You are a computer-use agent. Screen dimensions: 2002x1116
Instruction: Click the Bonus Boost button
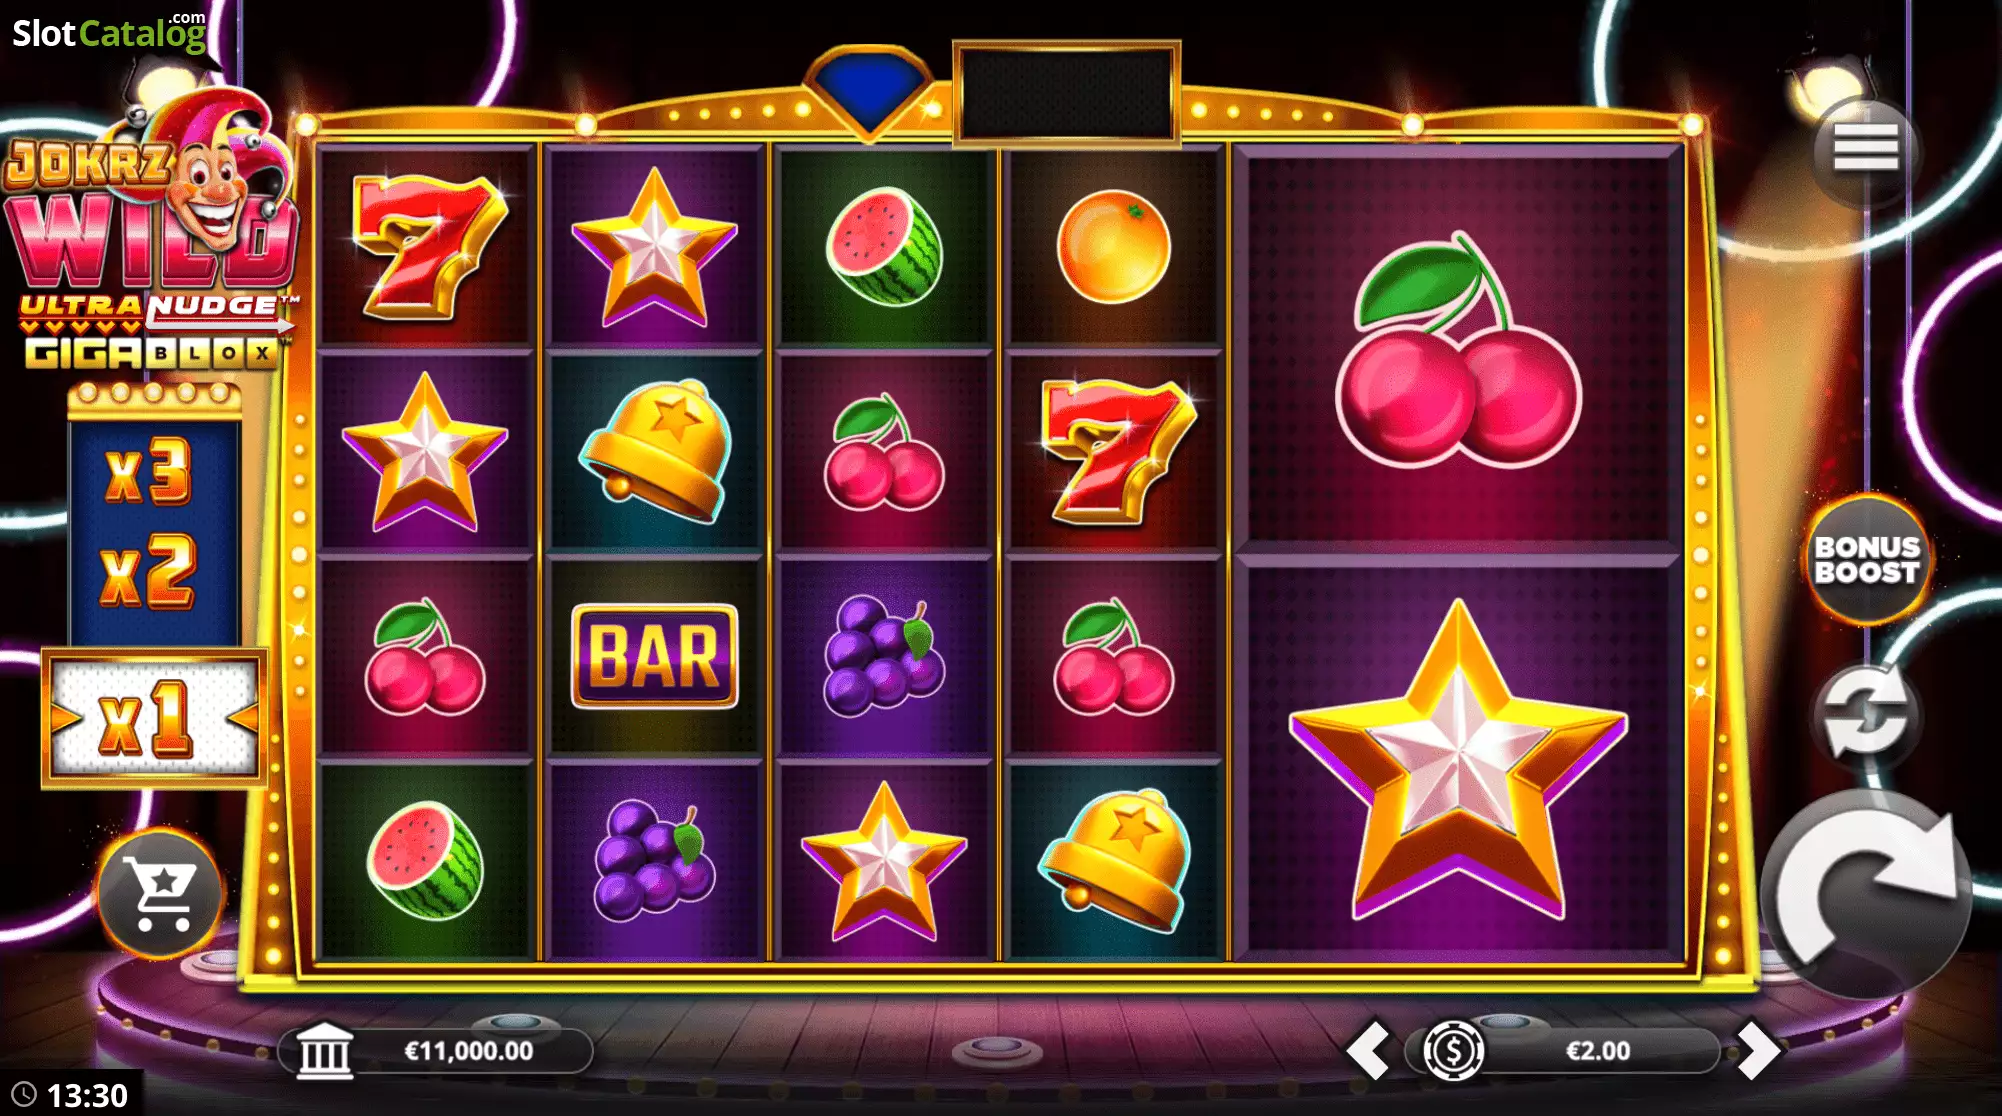[x=1867, y=560]
